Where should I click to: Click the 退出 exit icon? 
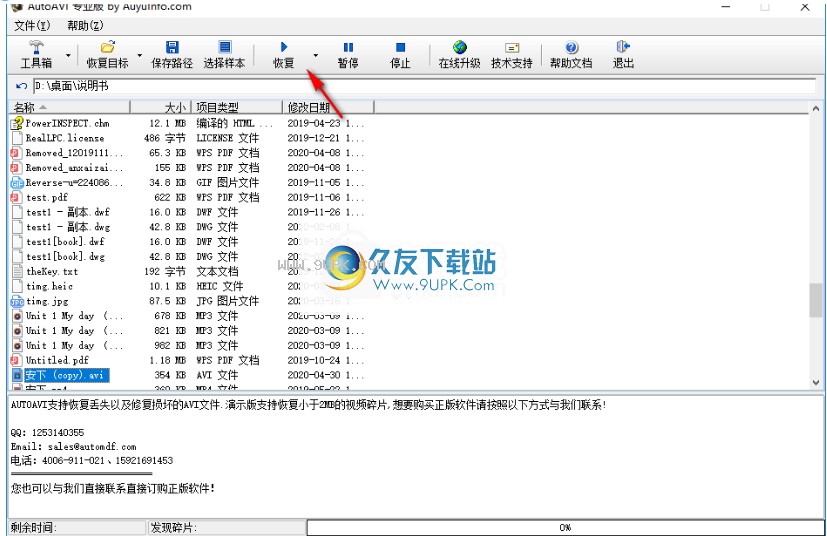click(x=623, y=47)
